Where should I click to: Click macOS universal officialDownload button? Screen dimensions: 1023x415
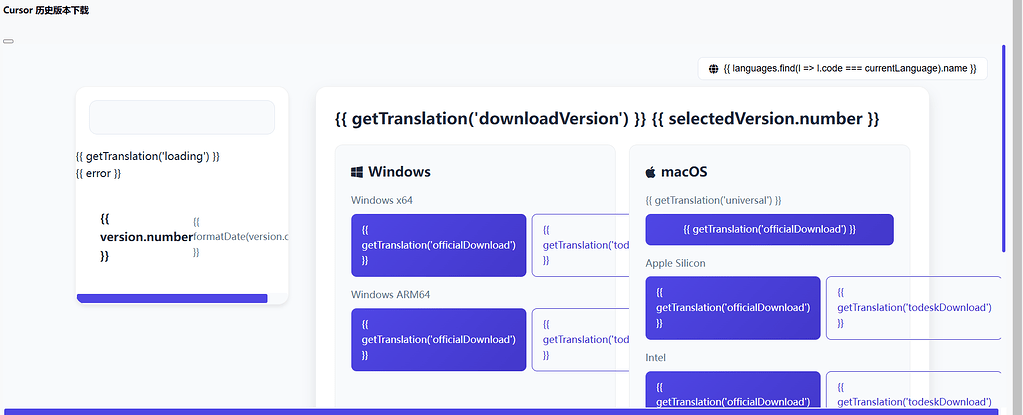(x=769, y=230)
